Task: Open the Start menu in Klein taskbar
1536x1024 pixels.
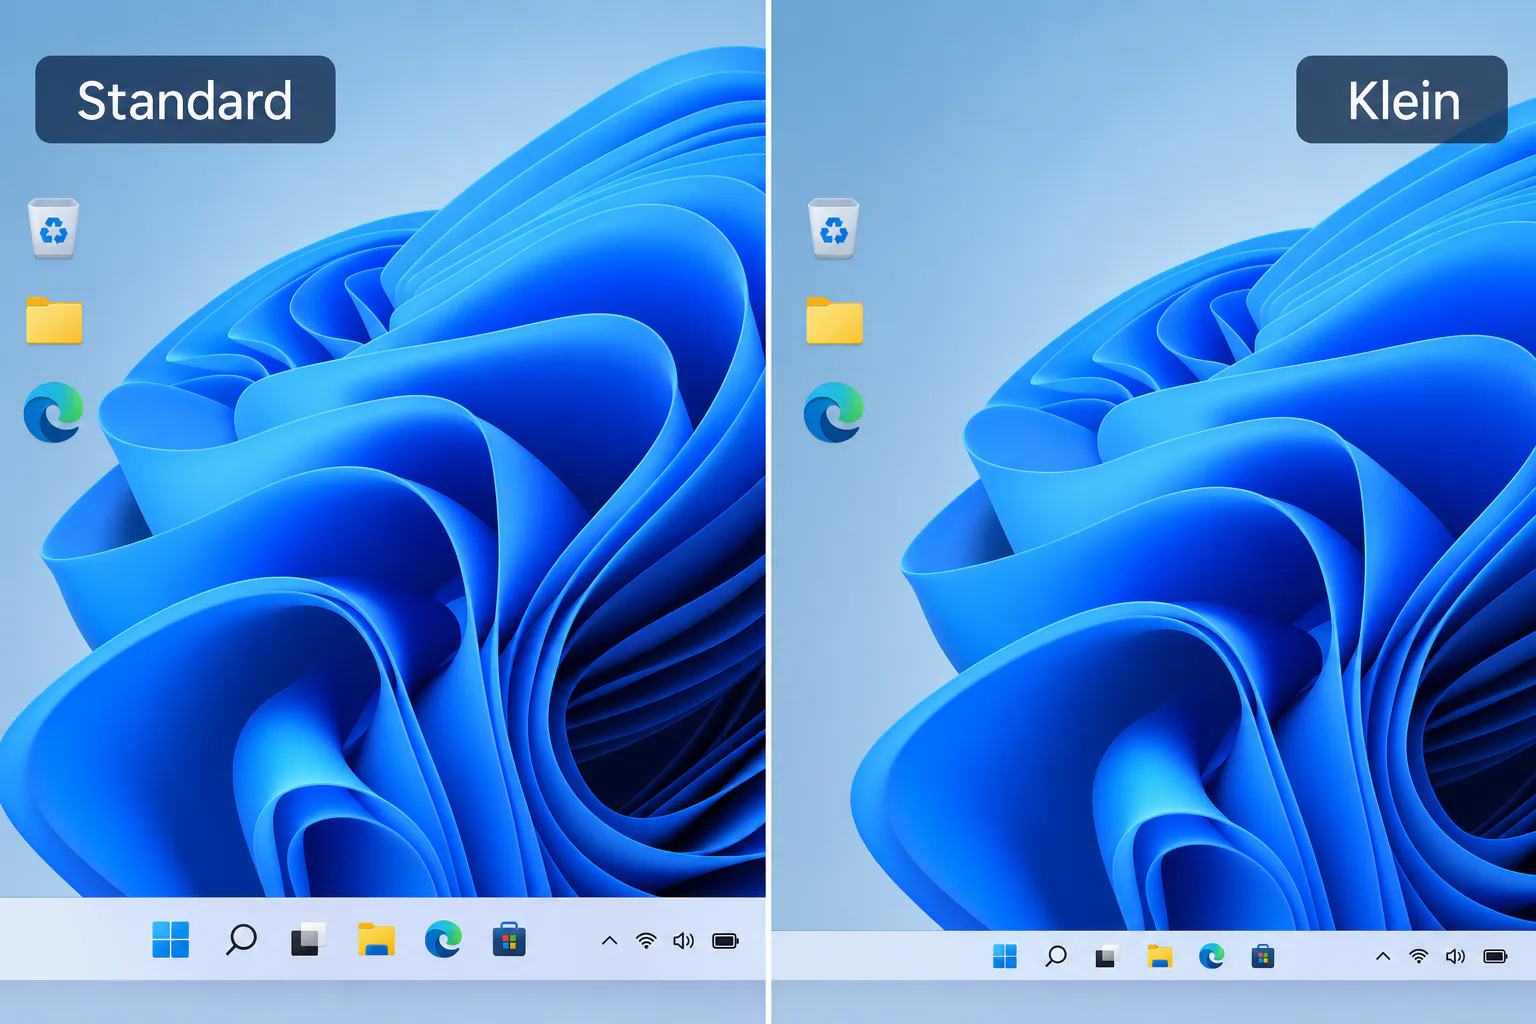Action: click(1005, 957)
